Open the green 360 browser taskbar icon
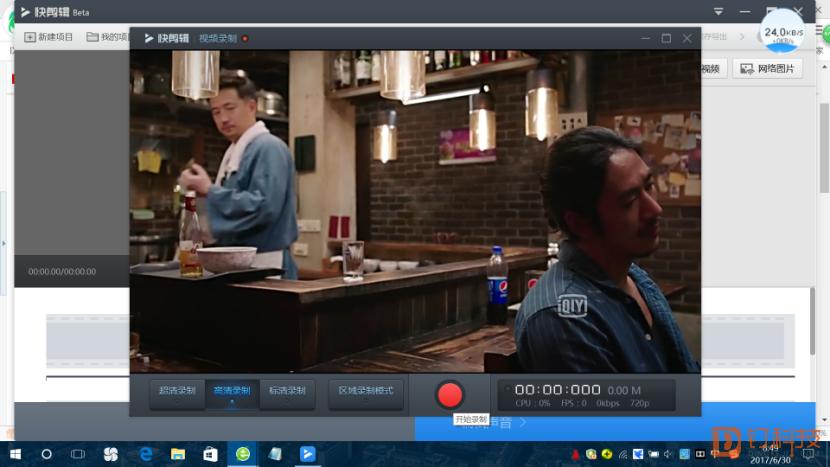Viewport: 830px width, 467px height. coord(242,454)
